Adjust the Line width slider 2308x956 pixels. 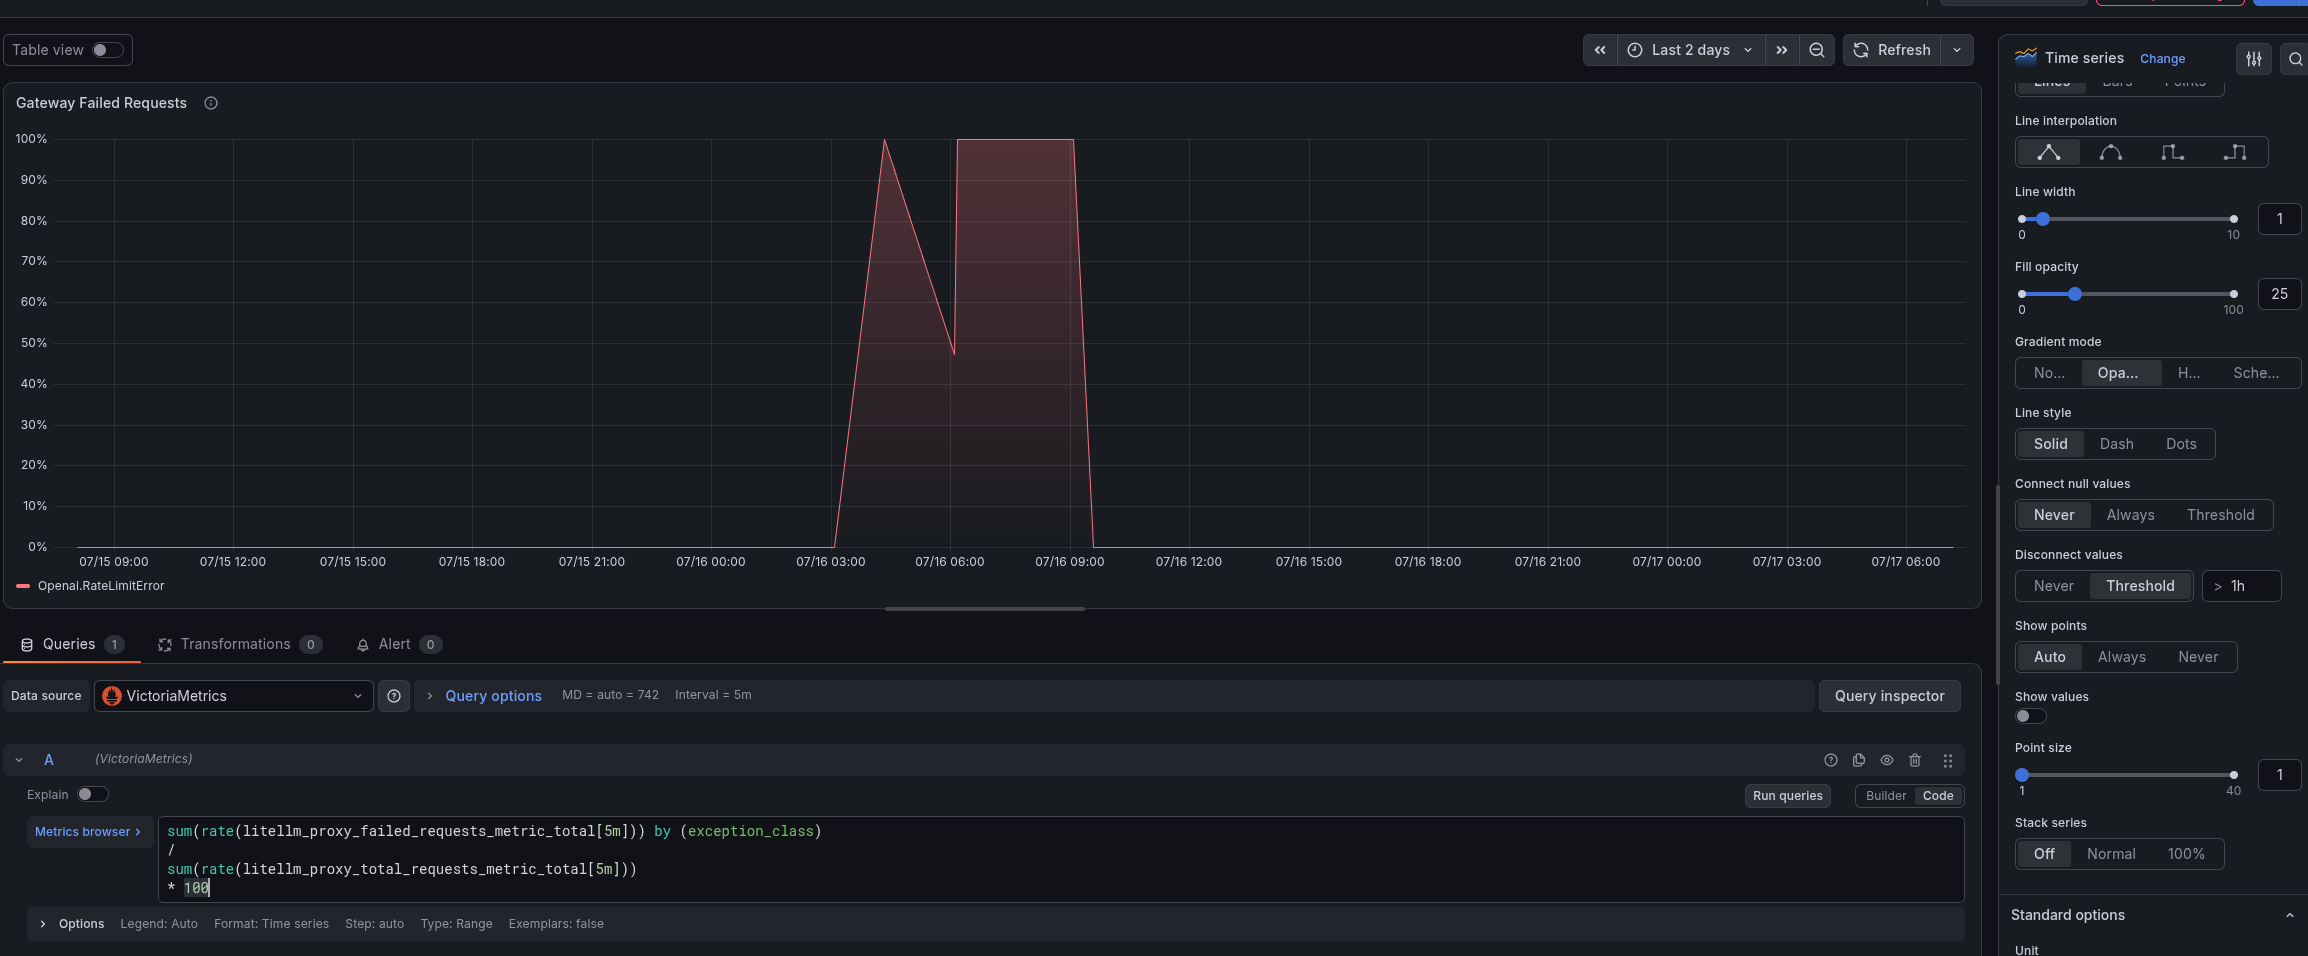pyautogui.click(x=2128, y=219)
